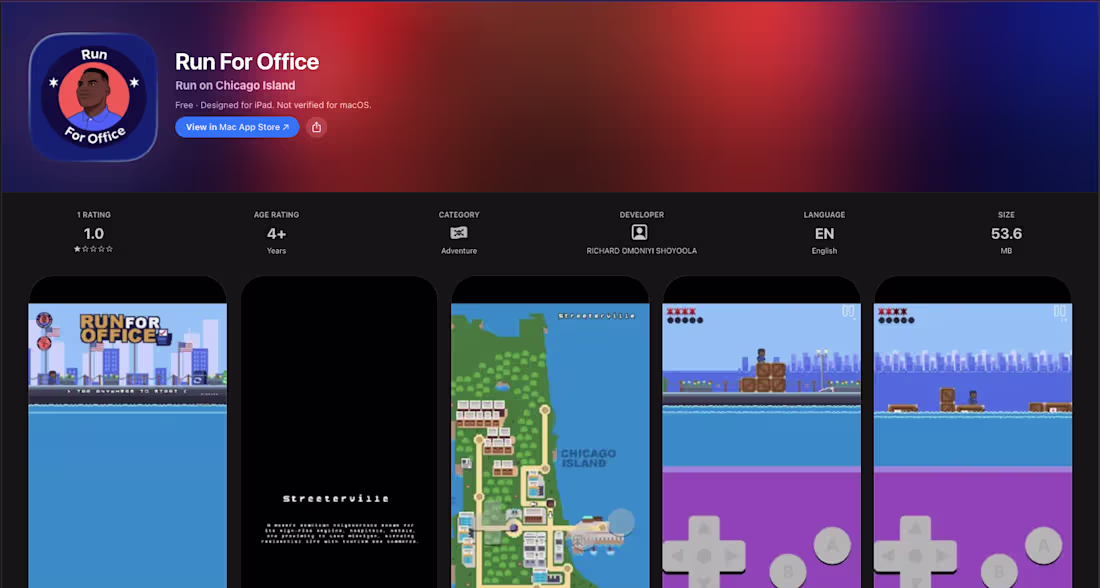Open developer Richard Omoniyi Shoyoola link

click(641, 250)
